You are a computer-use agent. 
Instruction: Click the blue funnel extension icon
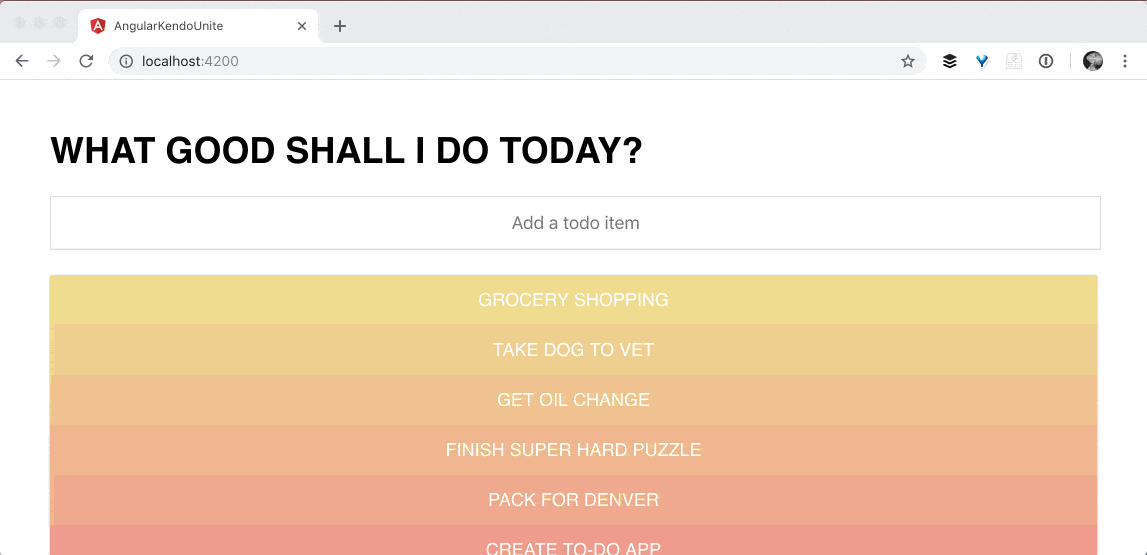point(982,61)
